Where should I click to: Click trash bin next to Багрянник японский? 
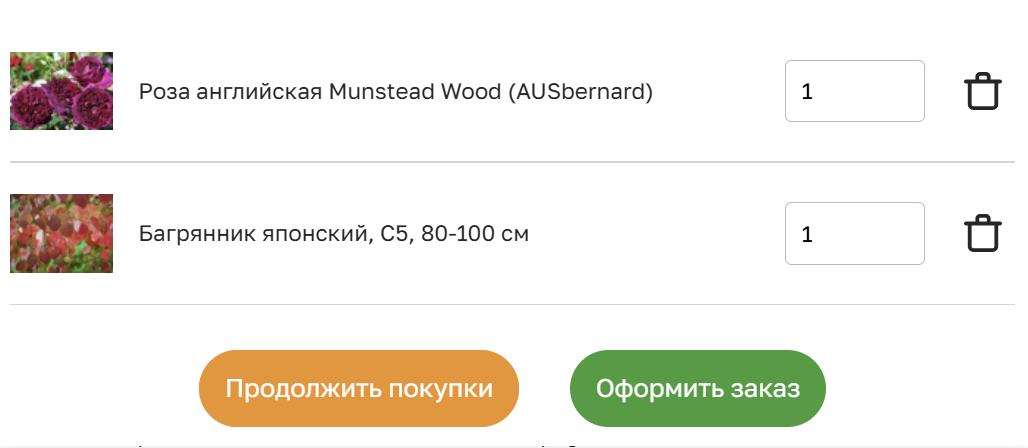(x=982, y=234)
